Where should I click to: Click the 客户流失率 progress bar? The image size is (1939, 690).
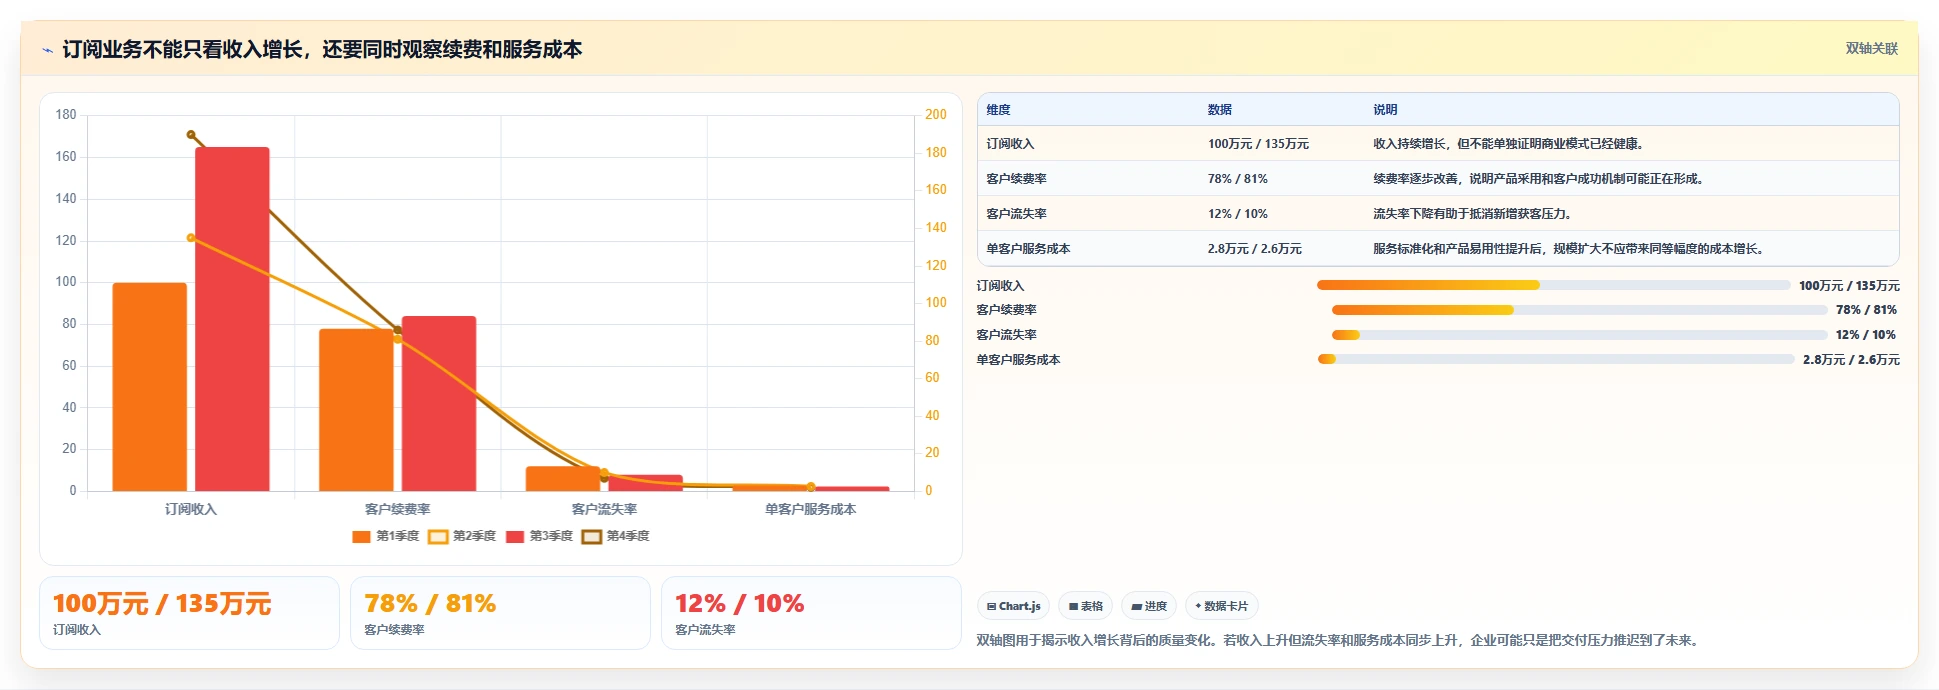coord(1579,335)
